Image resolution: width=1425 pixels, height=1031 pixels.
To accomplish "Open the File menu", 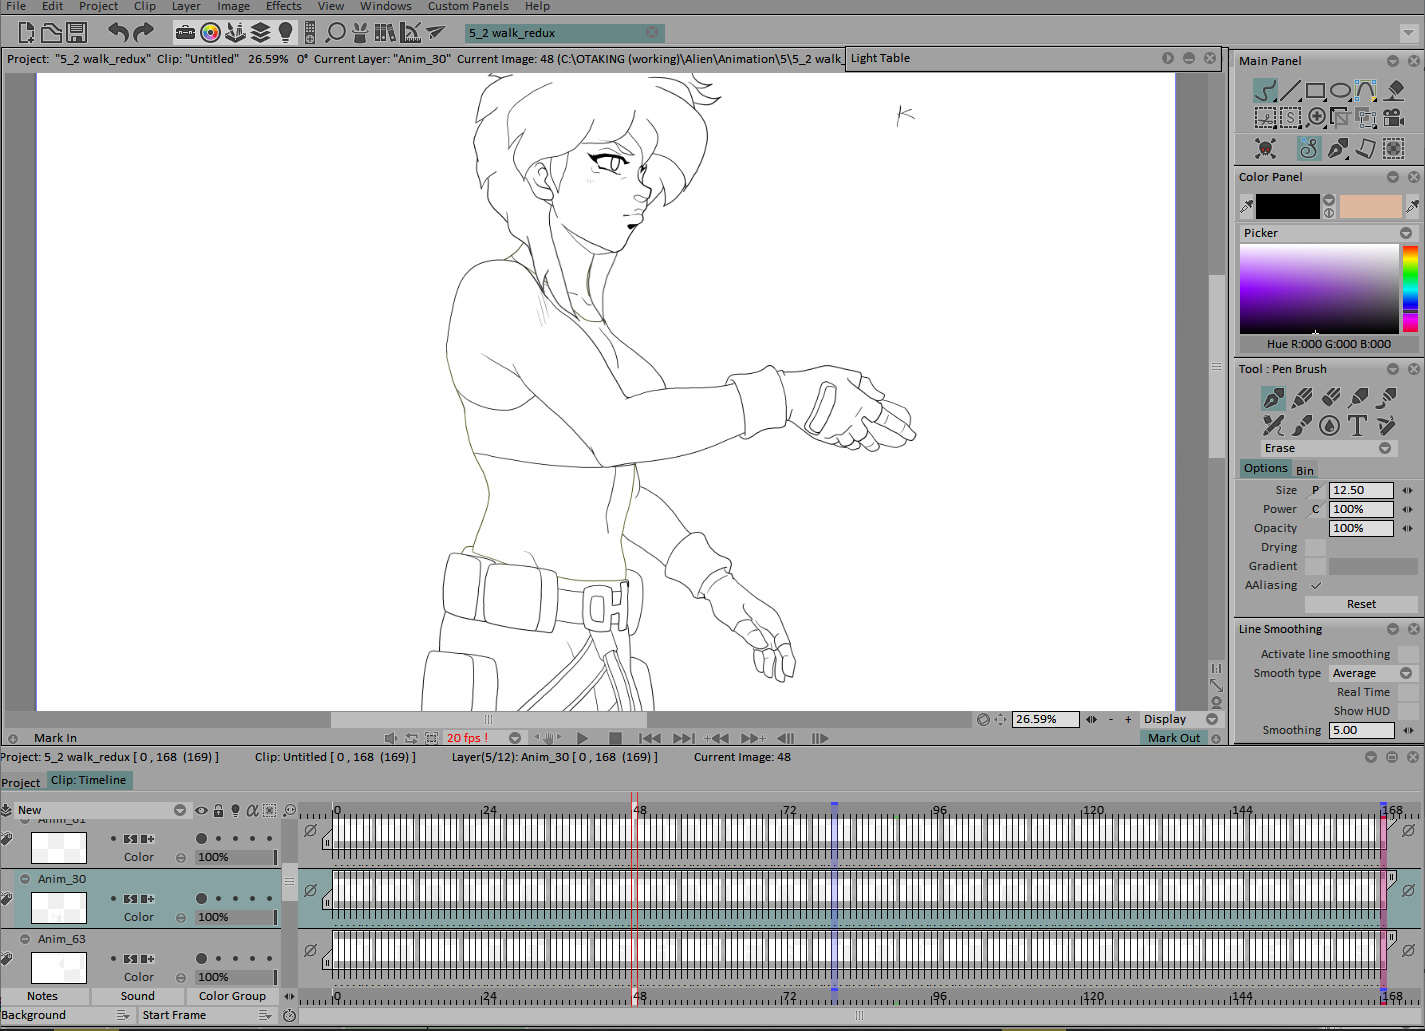I will pyautogui.click(x=16, y=6).
